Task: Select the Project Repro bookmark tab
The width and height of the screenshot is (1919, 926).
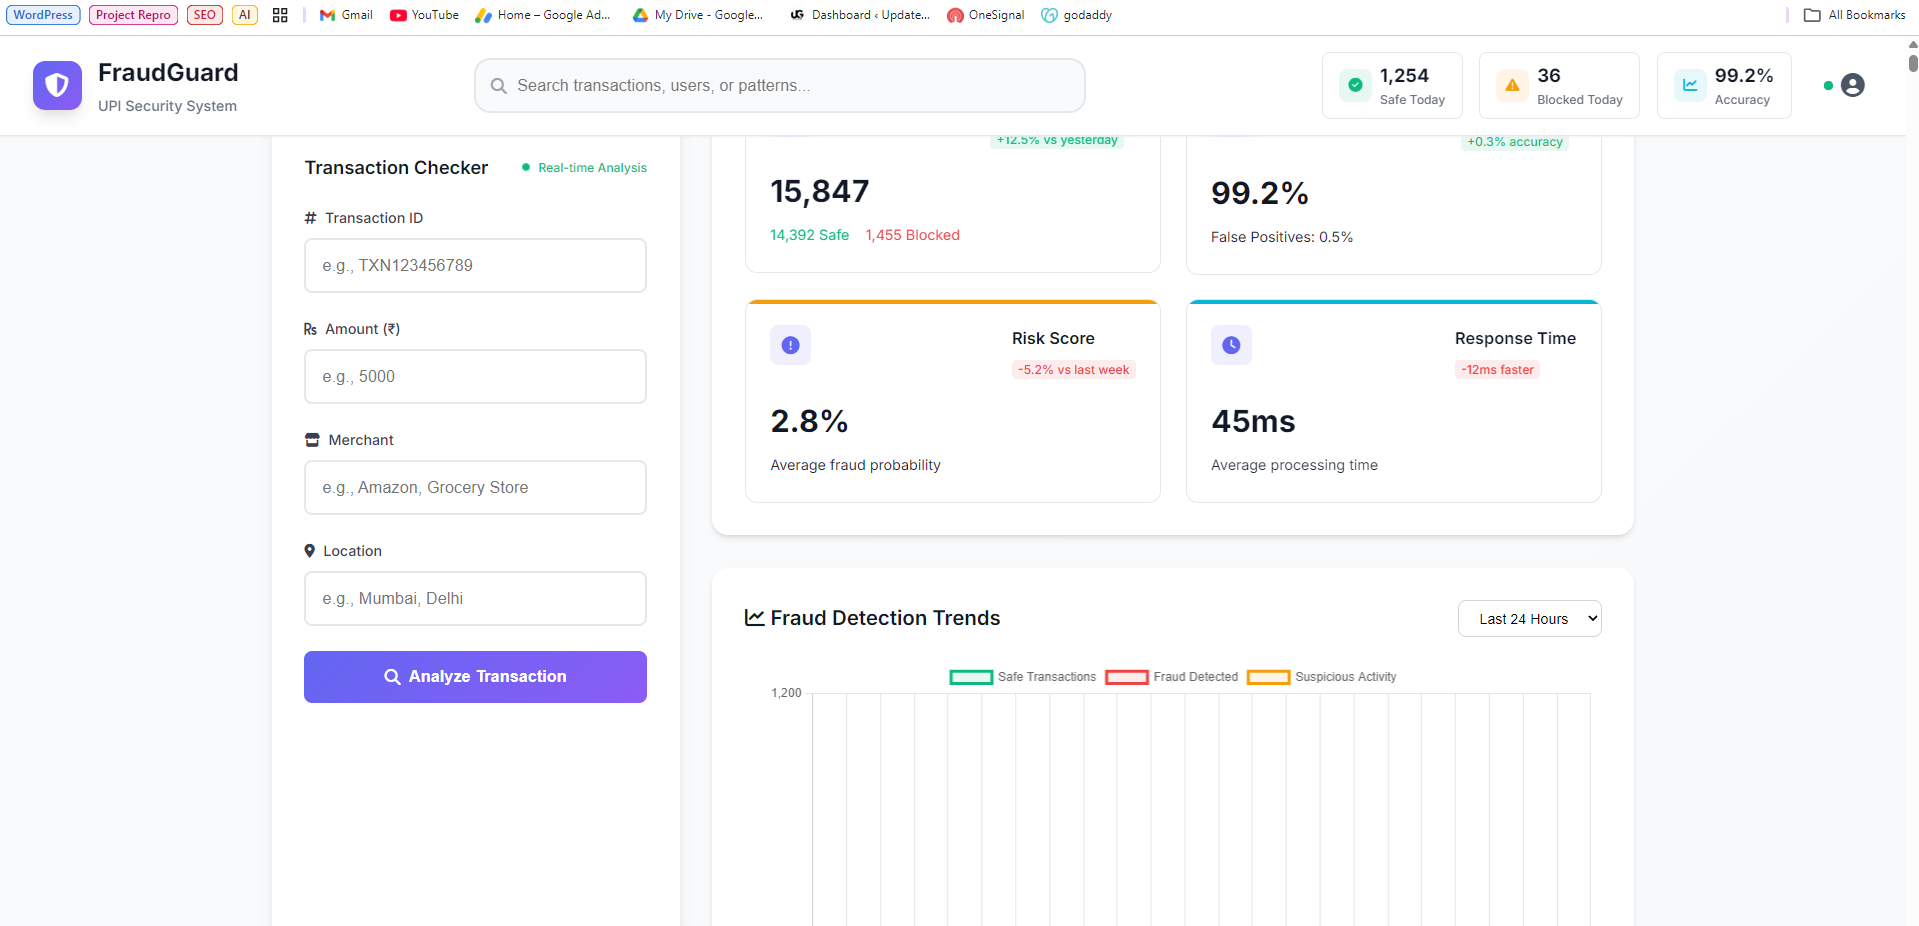Action: pyautogui.click(x=133, y=14)
